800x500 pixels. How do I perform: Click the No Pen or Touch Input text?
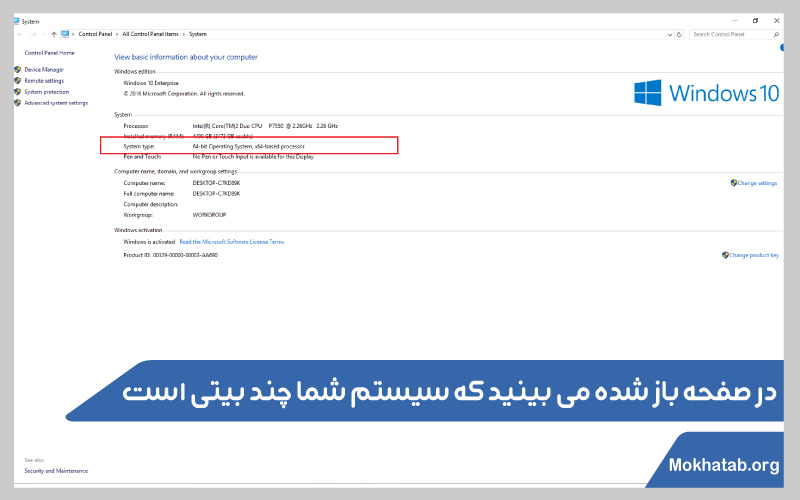coord(253,157)
